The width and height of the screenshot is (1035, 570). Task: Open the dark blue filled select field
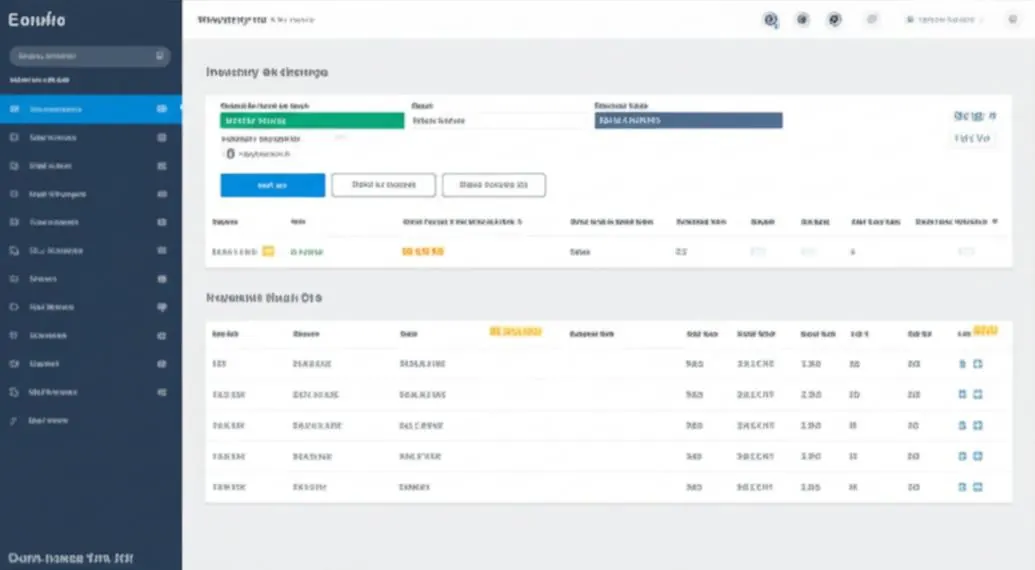[688, 120]
